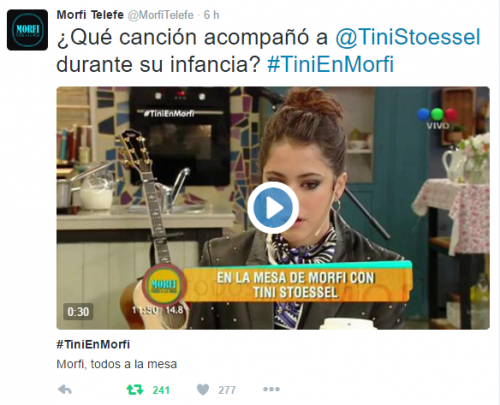Click the round Morfi logo in video banner

164,286
